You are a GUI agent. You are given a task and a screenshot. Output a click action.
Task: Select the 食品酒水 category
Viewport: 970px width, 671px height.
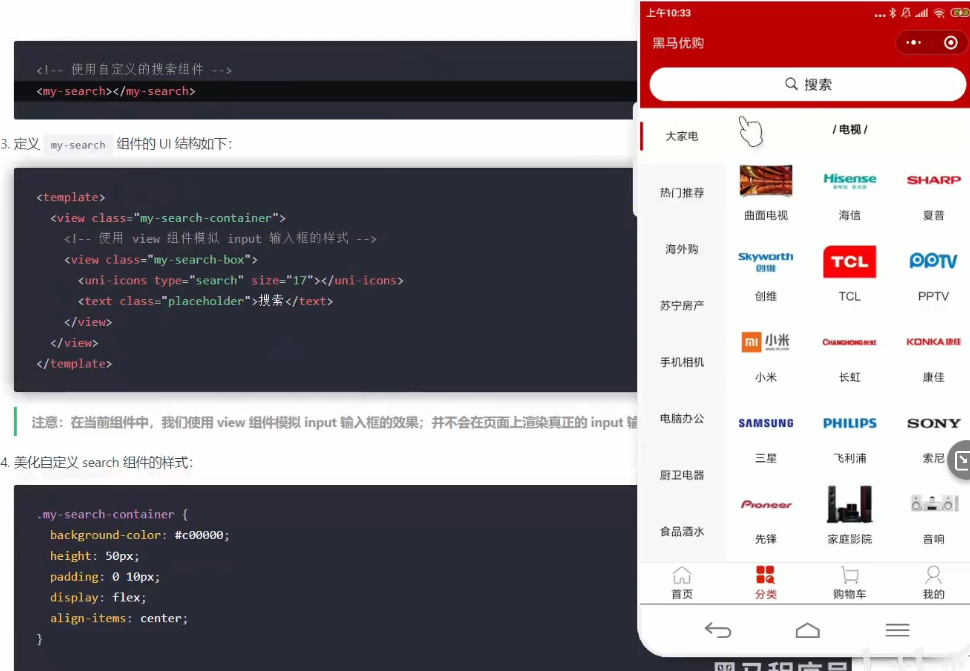682,531
